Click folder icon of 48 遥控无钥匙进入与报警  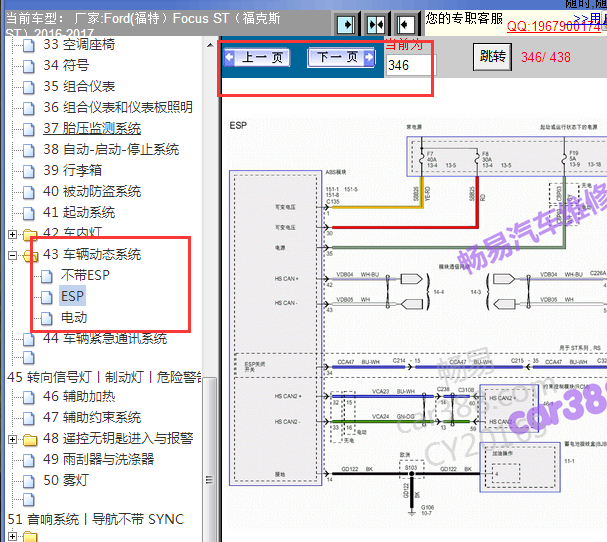[30, 440]
